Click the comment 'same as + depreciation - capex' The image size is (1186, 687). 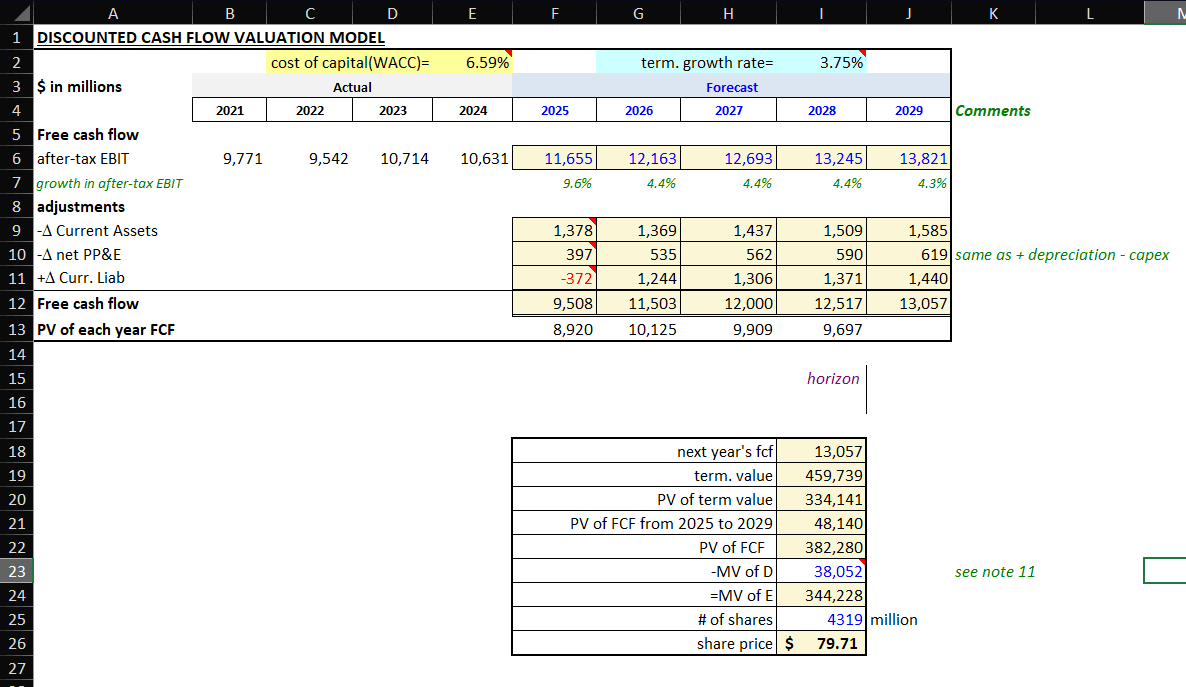(x=1062, y=255)
